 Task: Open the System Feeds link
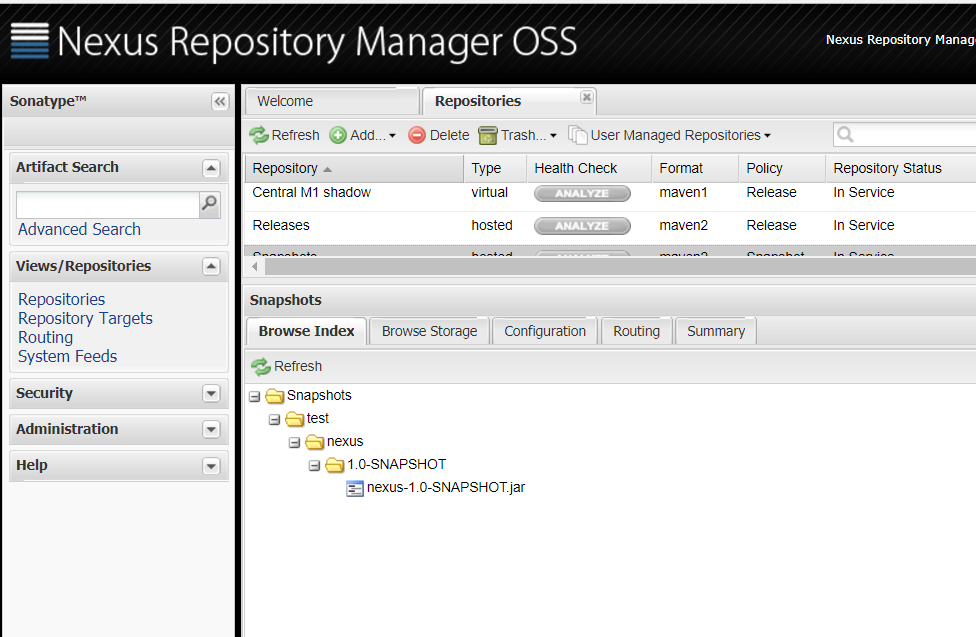67,356
